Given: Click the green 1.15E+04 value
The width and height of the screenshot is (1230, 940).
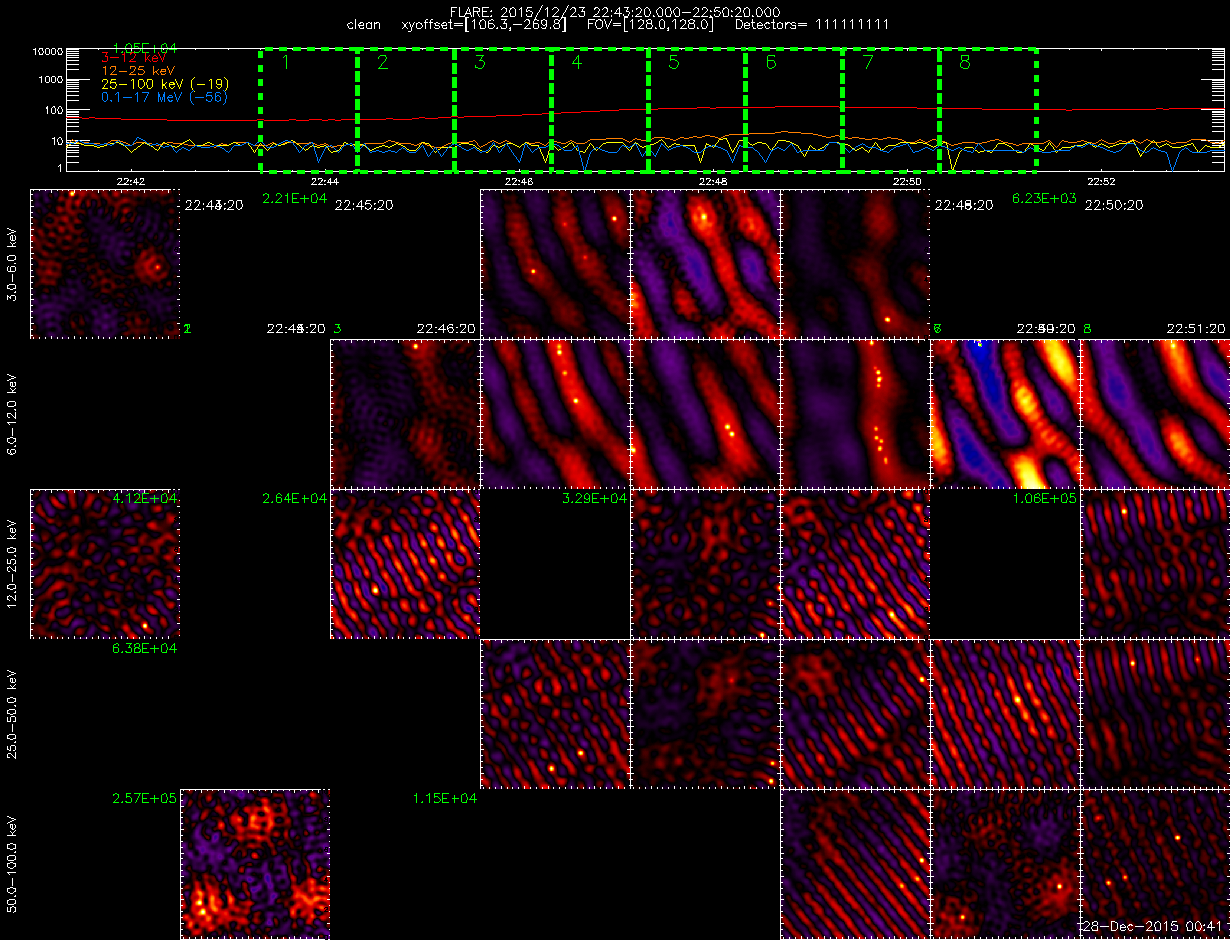Looking at the screenshot, I should pyautogui.click(x=444, y=798).
